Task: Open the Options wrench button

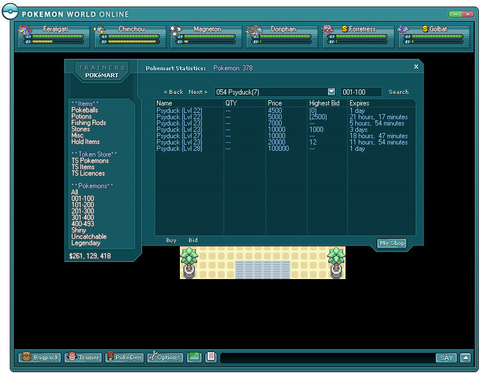Action: [165, 357]
